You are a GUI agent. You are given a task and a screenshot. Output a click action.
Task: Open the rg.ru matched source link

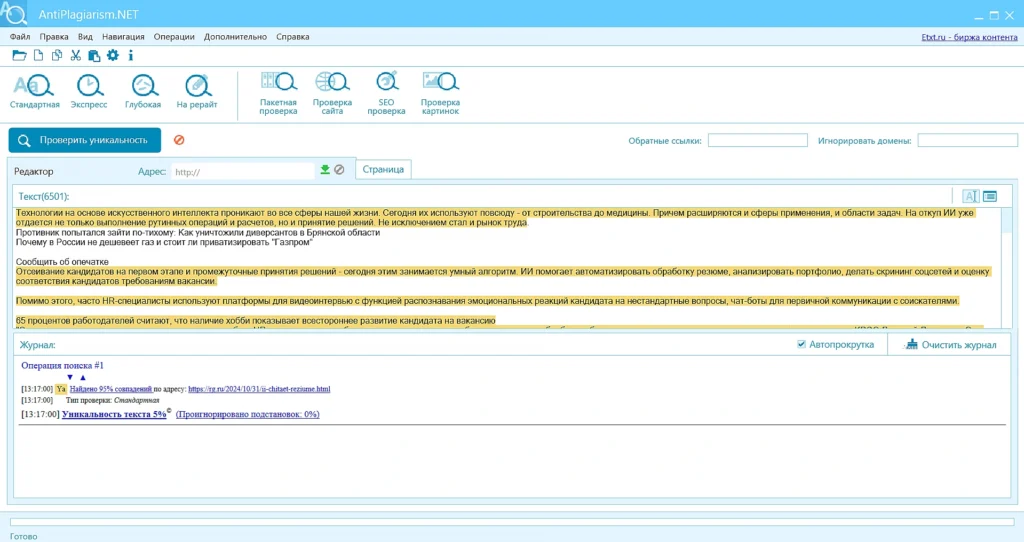point(259,389)
